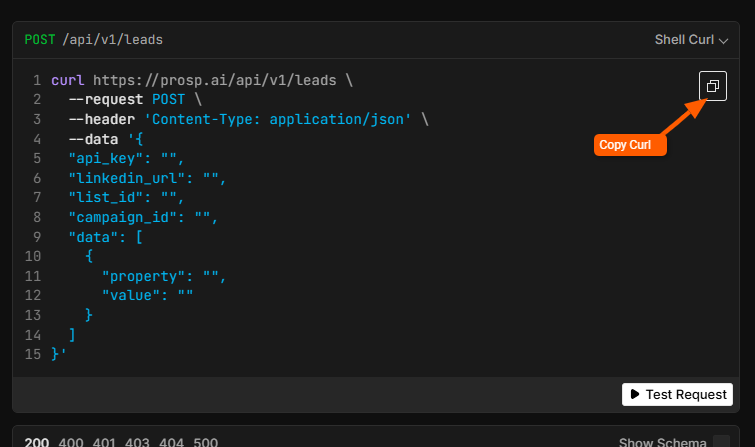Enable the Show Schema checkbox
The width and height of the screenshot is (755, 447).
click(x=721, y=442)
